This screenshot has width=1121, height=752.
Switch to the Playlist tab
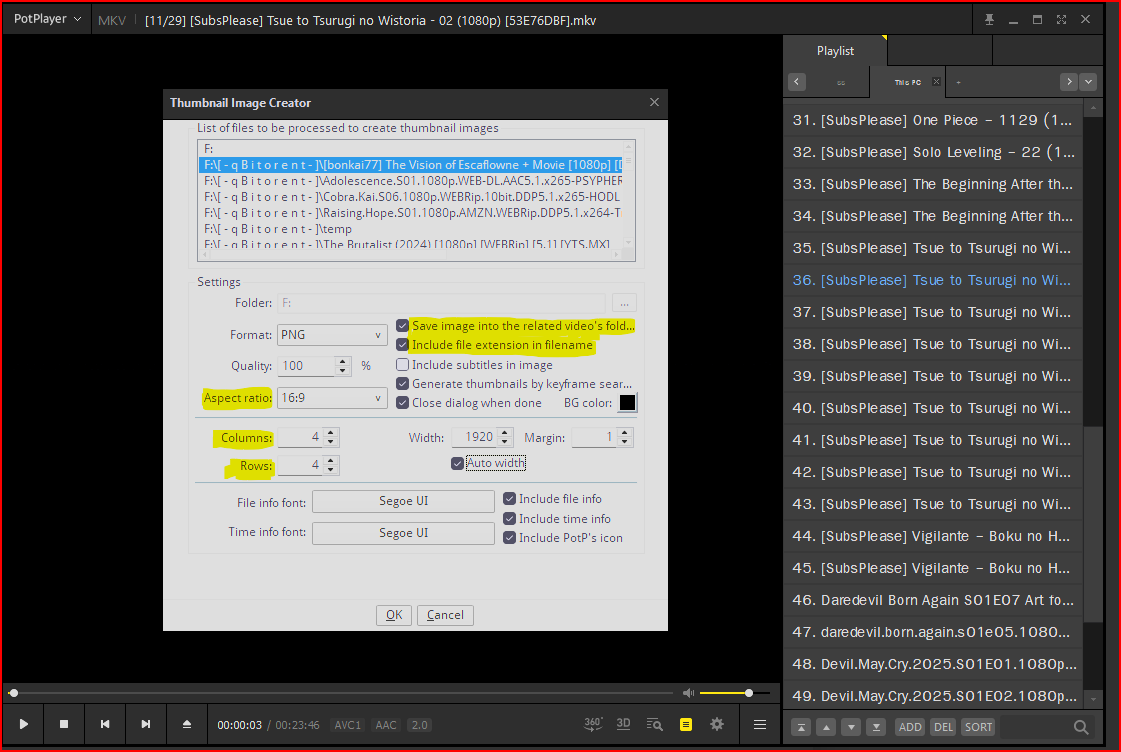[x=835, y=51]
